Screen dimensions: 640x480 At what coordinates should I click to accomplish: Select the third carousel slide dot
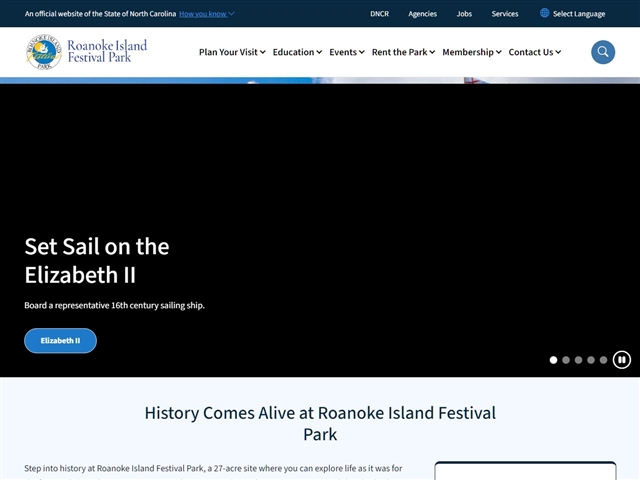[x=578, y=360]
